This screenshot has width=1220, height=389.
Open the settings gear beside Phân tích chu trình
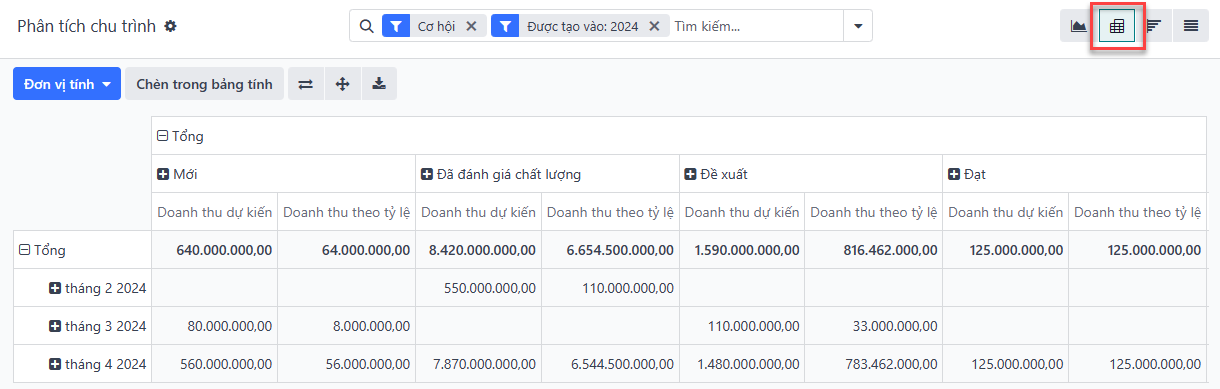(170, 26)
